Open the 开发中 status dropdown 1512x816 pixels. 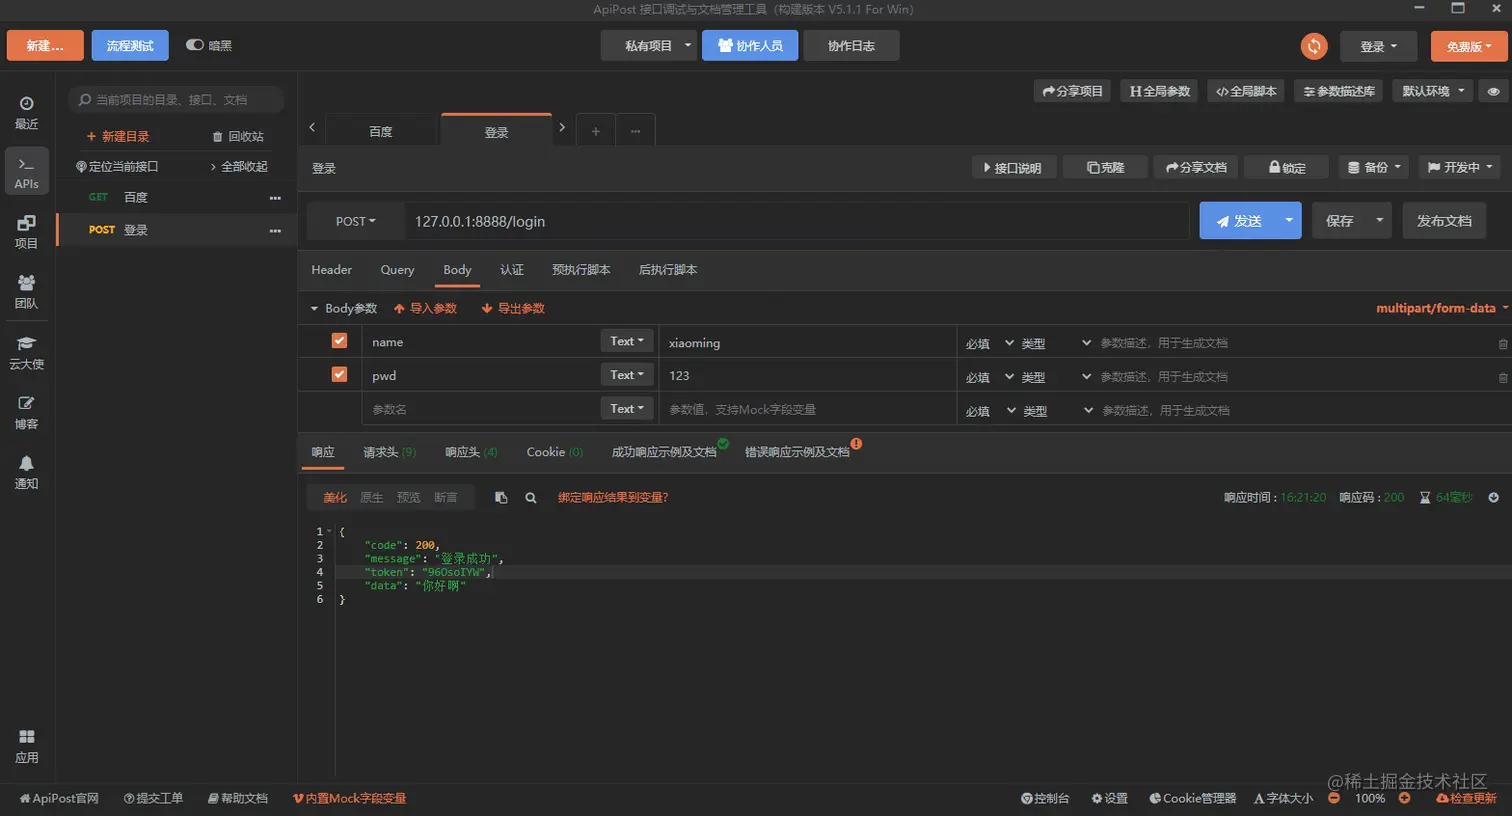click(1460, 167)
